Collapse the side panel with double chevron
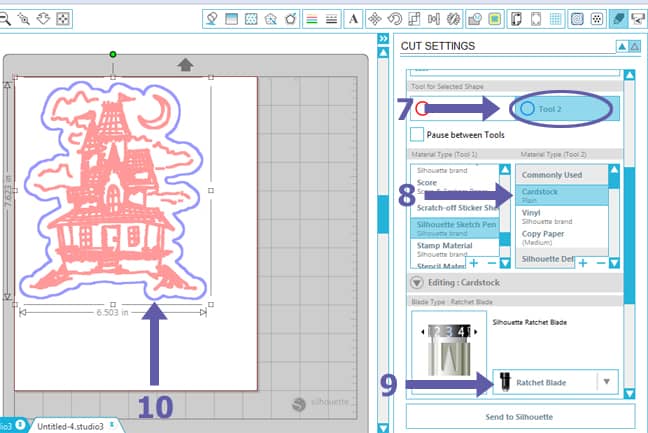 [384, 38]
